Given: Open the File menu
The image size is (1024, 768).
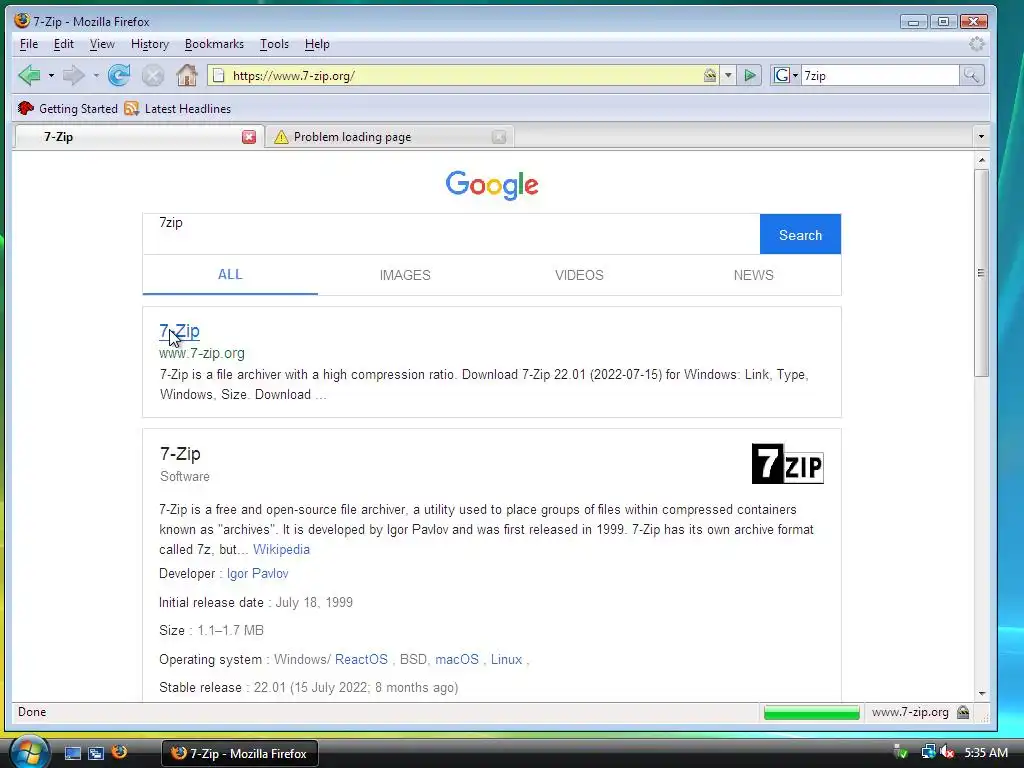Looking at the screenshot, I should click(29, 44).
